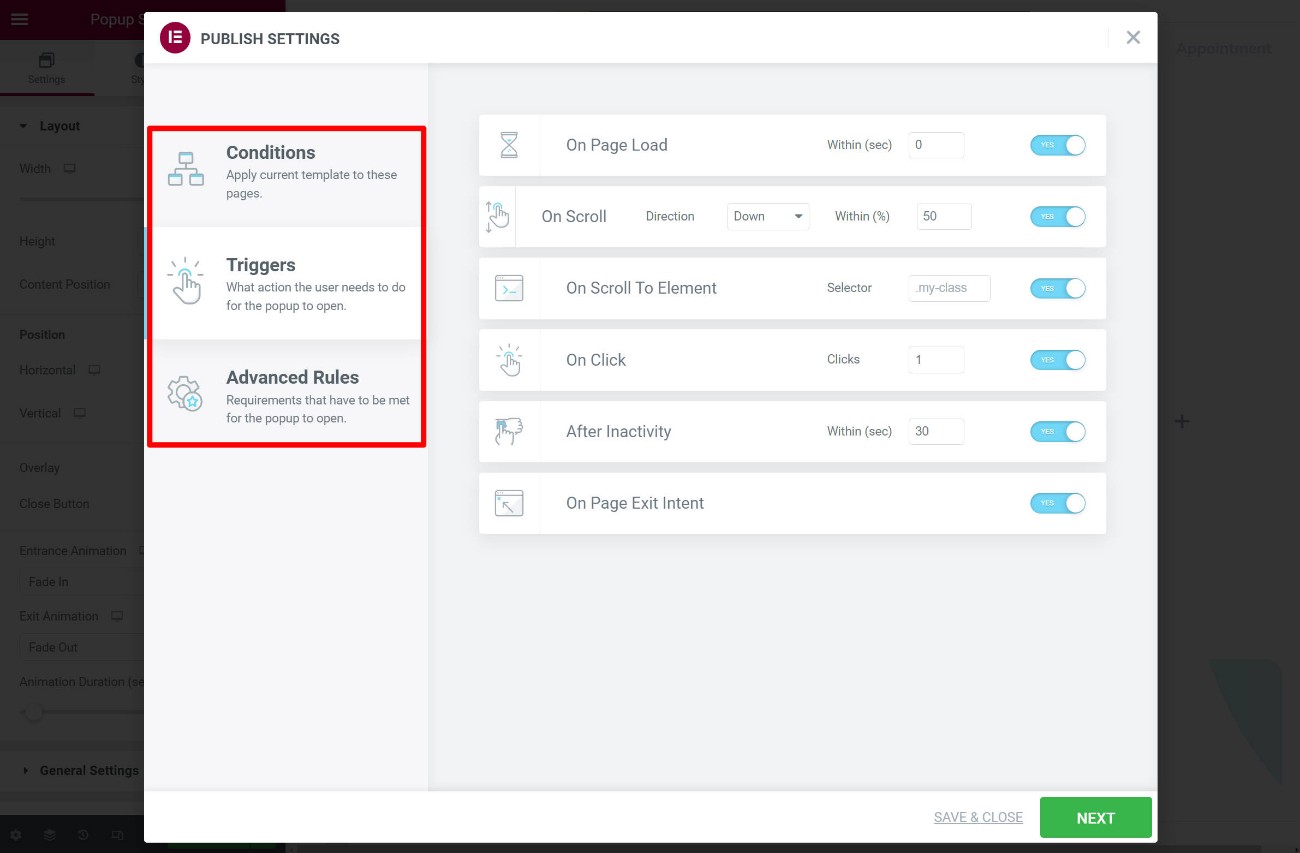Image resolution: width=1300 pixels, height=853 pixels.
Task: Click the On Scroll hand icon
Action: coord(496,216)
